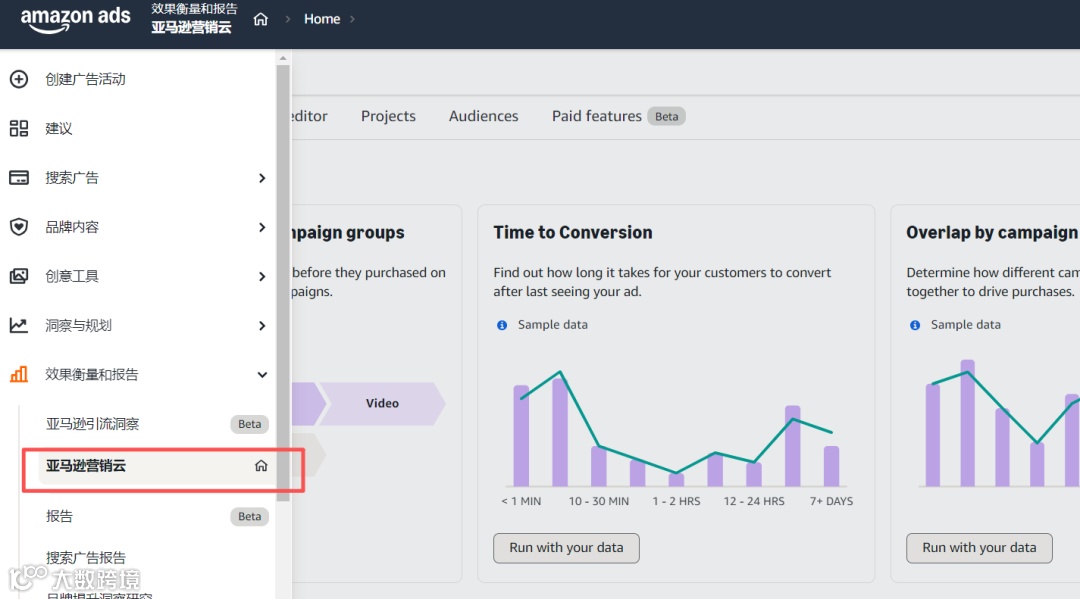Click the 洞察与规划 line chart icon
This screenshot has height=599, width=1080.
pyautogui.click(x=19, y=325)
